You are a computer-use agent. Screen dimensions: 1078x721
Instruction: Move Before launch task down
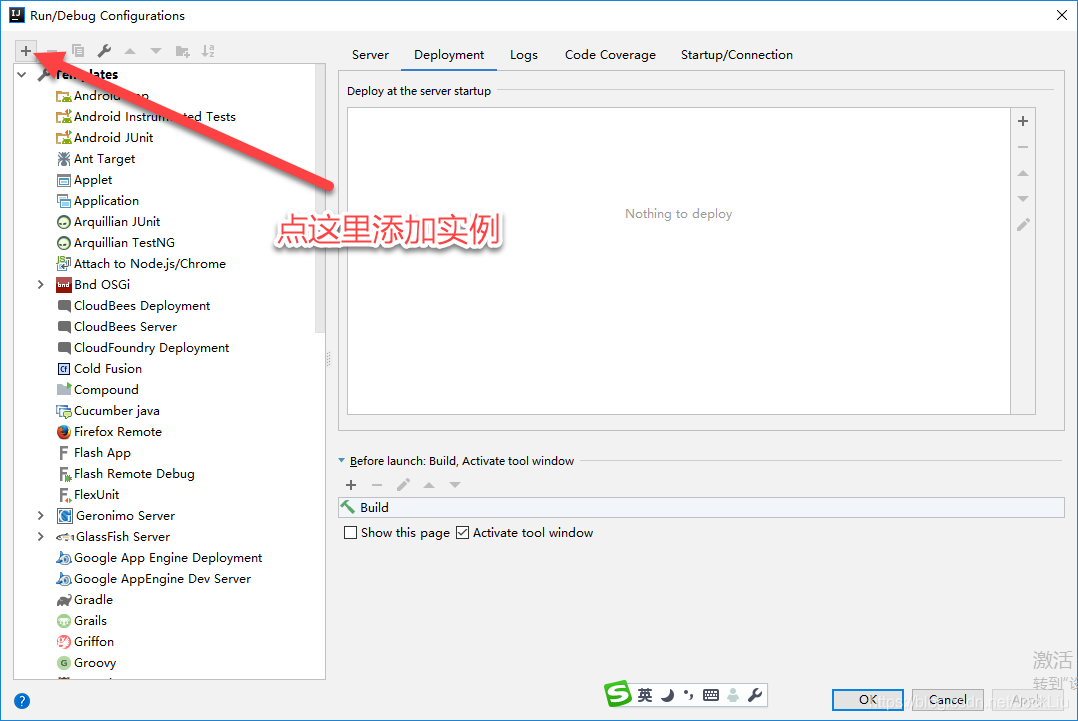[x=455, y=485]
